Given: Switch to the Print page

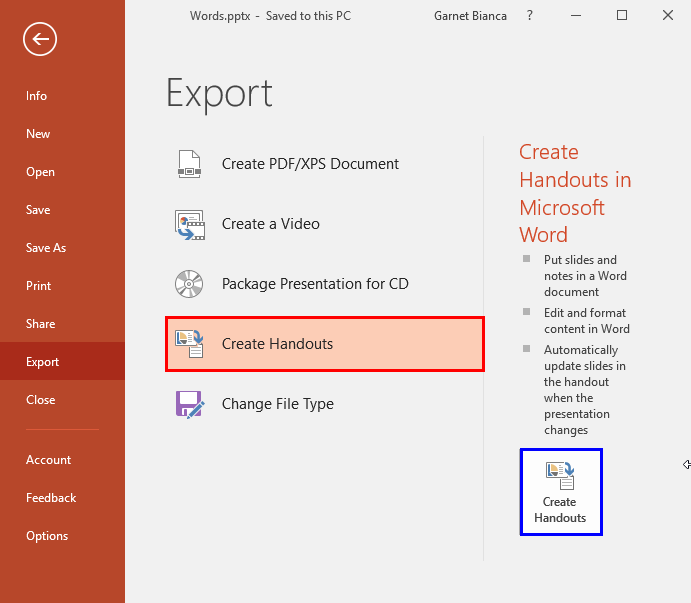Looking at the screenshot, I should coord(38,286).
